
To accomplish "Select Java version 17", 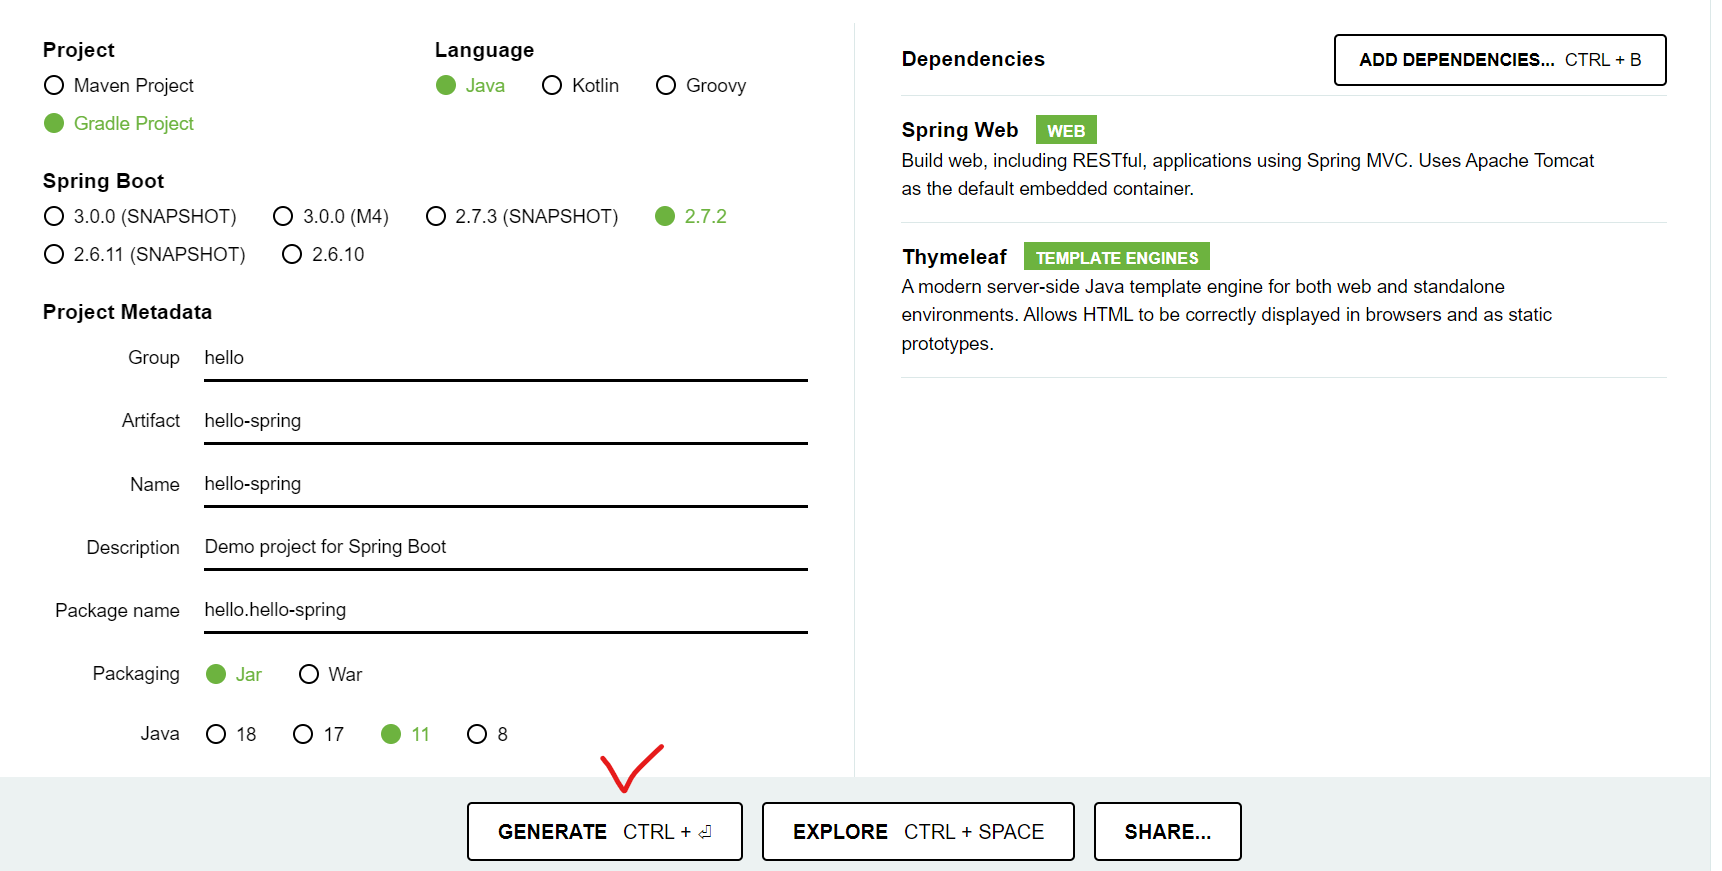I will (303, 734).
